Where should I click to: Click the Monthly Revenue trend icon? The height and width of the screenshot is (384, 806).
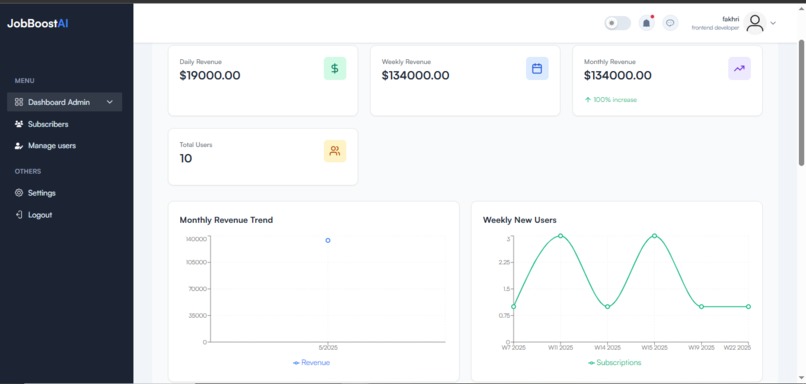tap(739, 68)
